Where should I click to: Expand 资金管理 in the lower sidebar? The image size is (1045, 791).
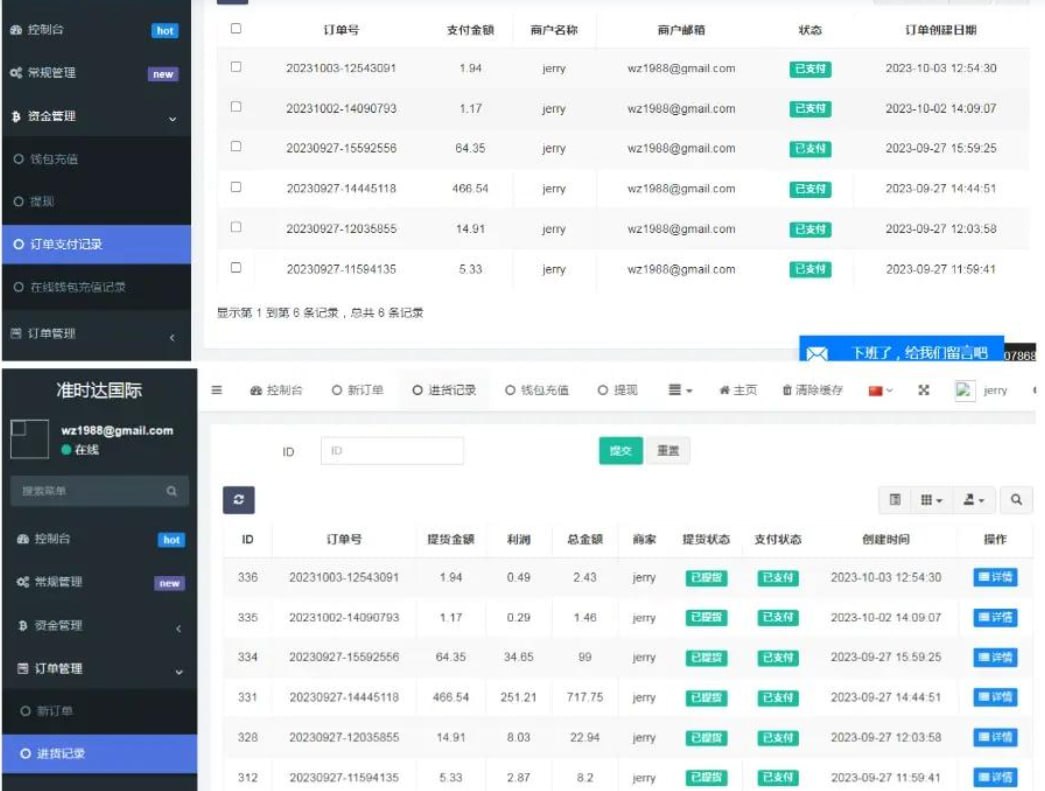click(98, 626)
